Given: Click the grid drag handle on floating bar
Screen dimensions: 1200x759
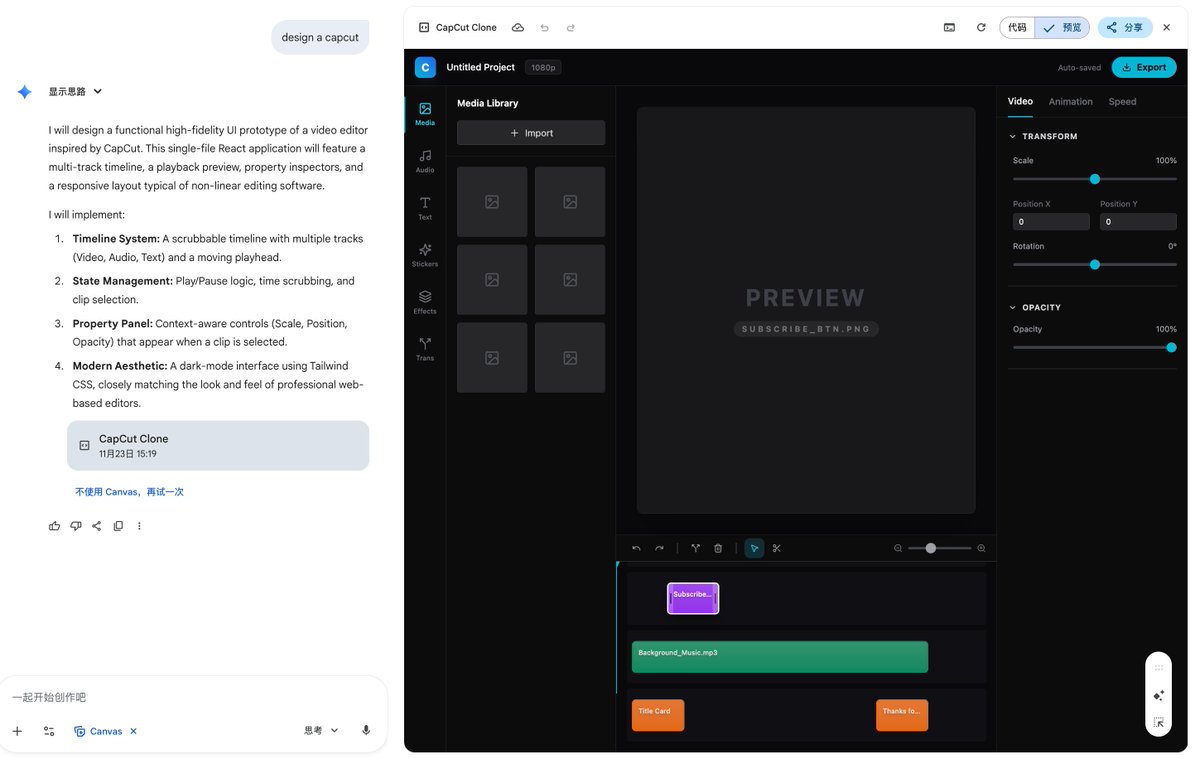Looking at the screenshot, I should pyautogui.click(x=1159, y=668).
